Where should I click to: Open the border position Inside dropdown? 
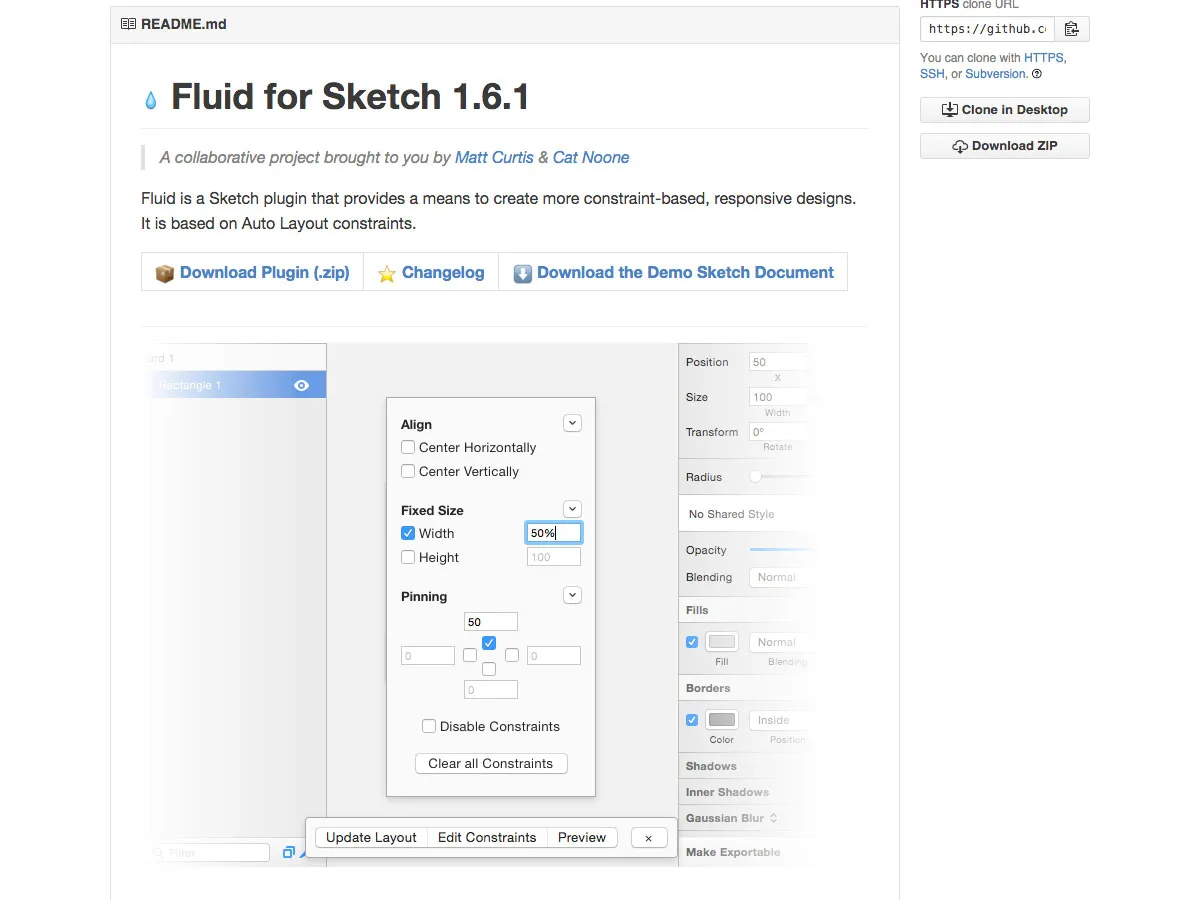[x=780, y=720]
